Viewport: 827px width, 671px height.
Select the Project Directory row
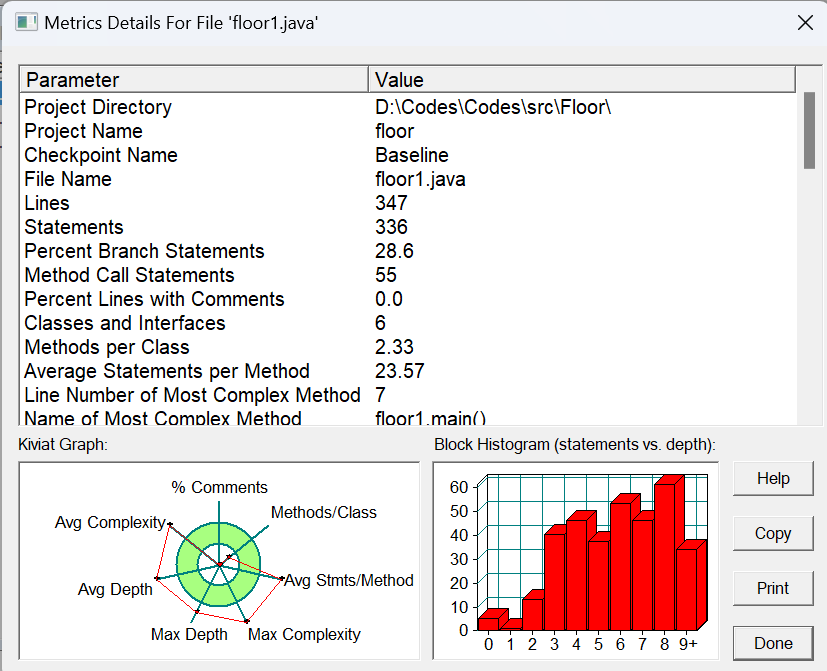[x=408, y=107]
